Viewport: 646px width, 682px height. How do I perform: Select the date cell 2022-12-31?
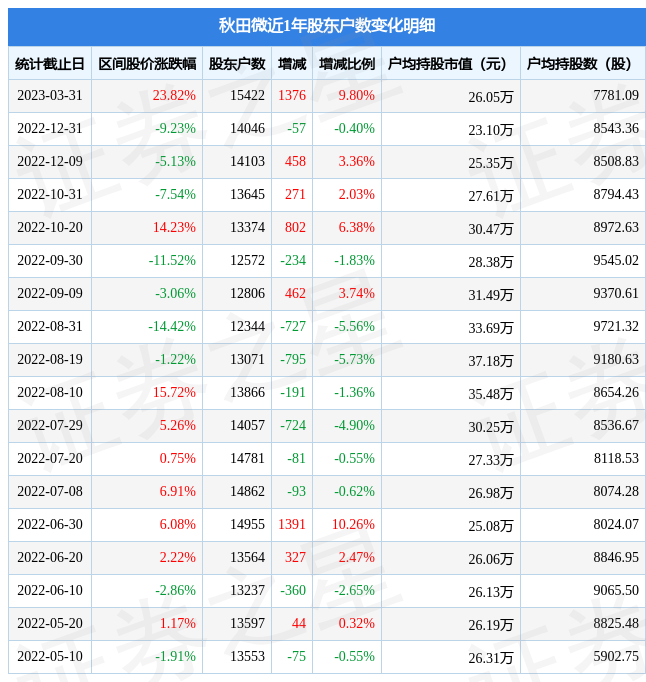pyautogui.click(x=50, y=128)
